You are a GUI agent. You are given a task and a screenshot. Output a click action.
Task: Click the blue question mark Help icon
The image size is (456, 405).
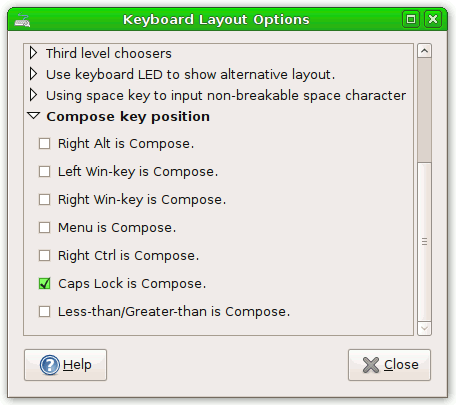click(50, 365)
